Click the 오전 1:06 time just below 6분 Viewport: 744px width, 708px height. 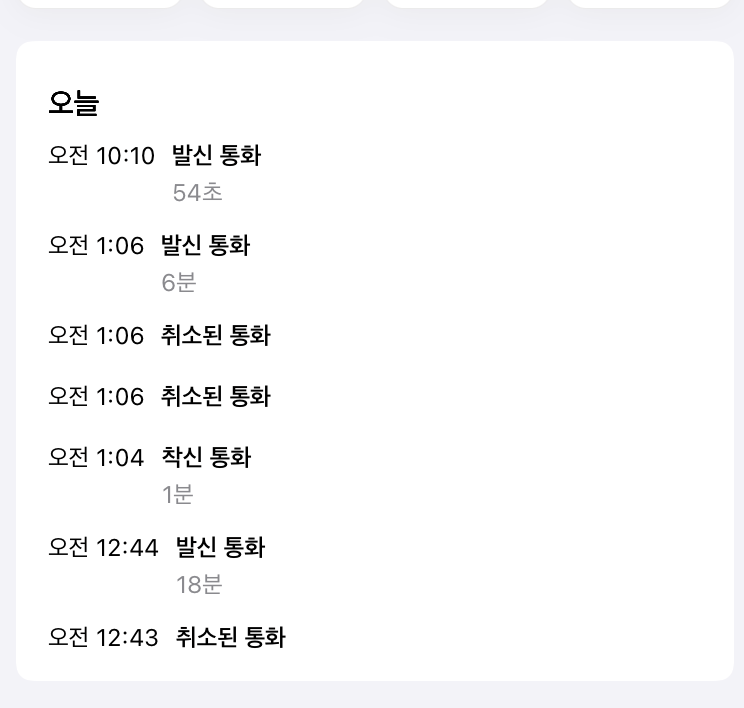[x=96, y=336]
